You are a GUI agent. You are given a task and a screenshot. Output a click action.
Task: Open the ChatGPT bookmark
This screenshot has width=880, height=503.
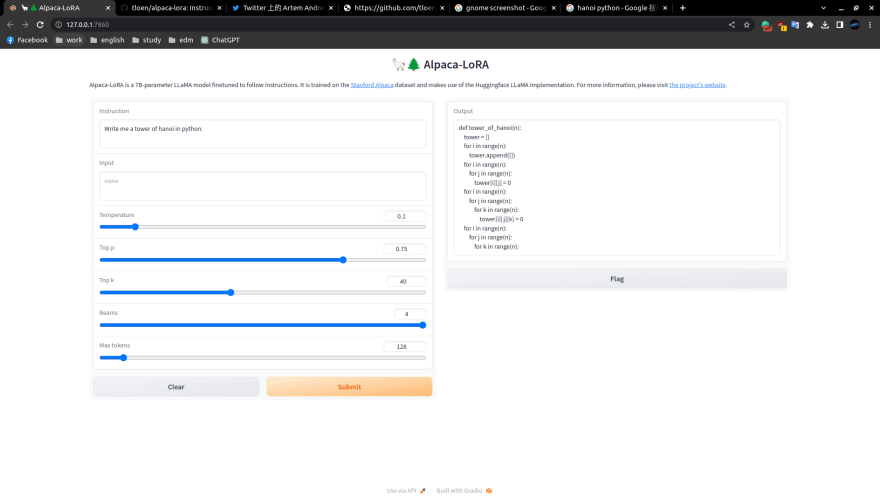pos(221,40)
